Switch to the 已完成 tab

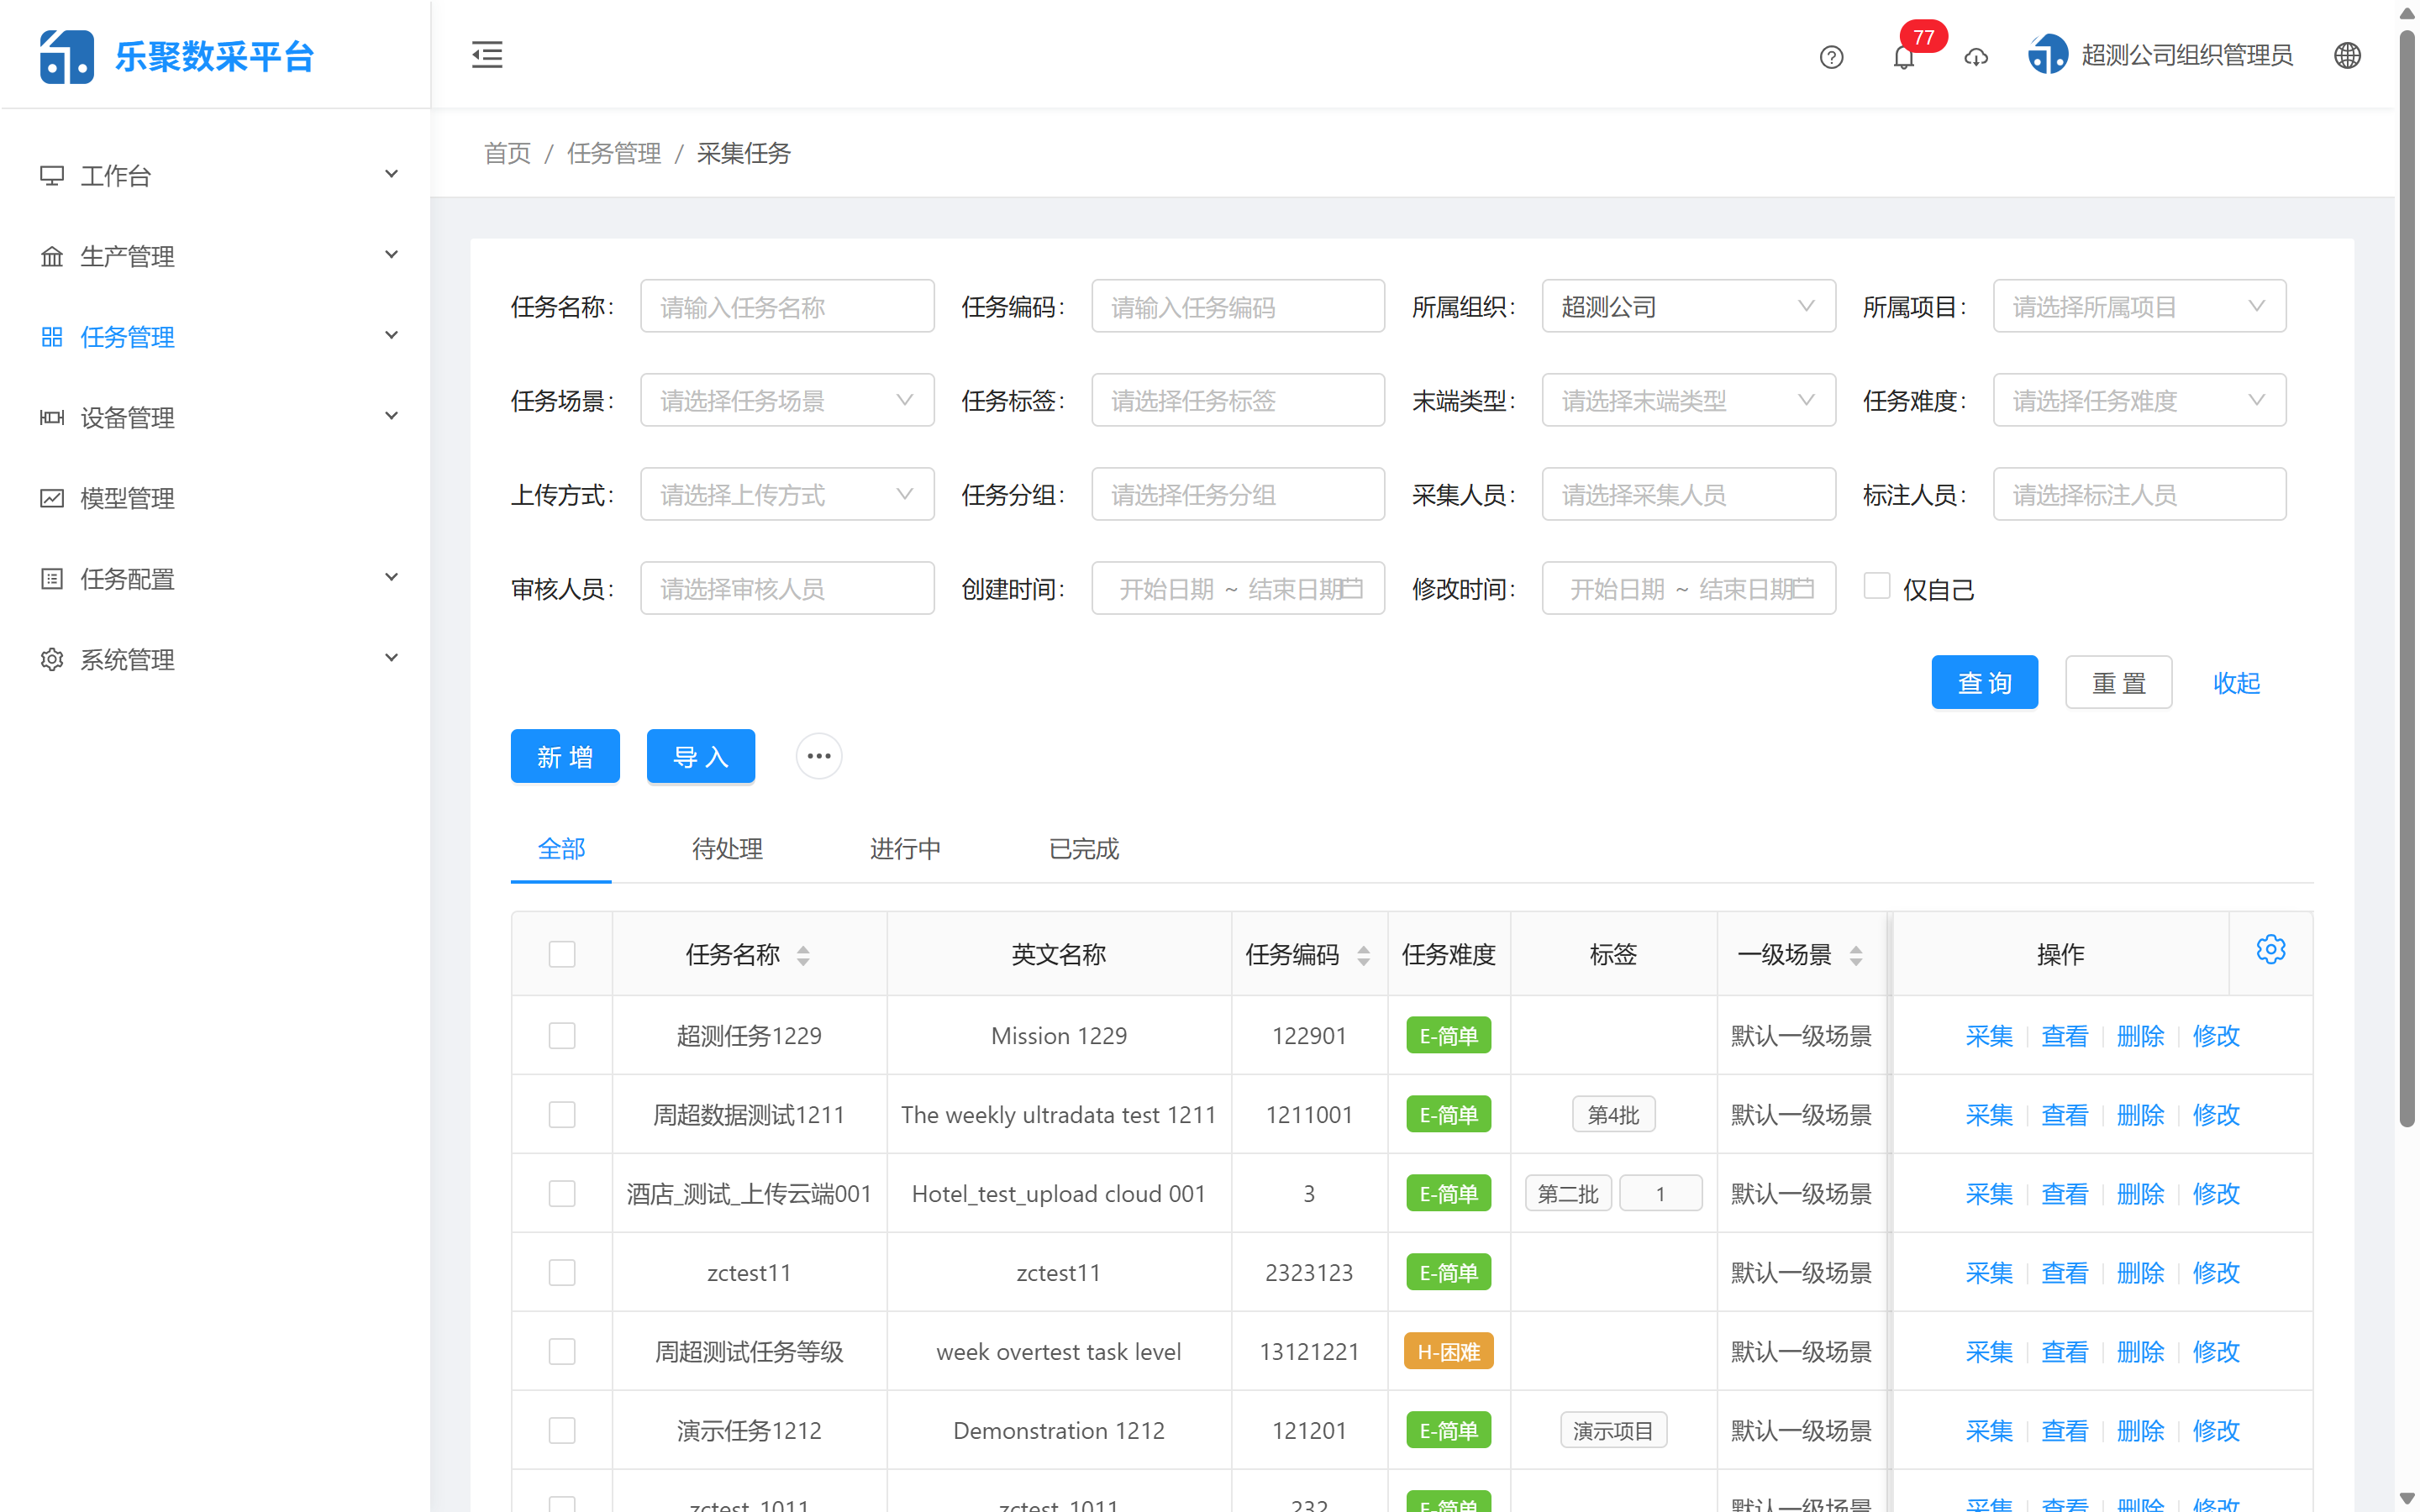pyautogui.click(x=1083, y=848)
